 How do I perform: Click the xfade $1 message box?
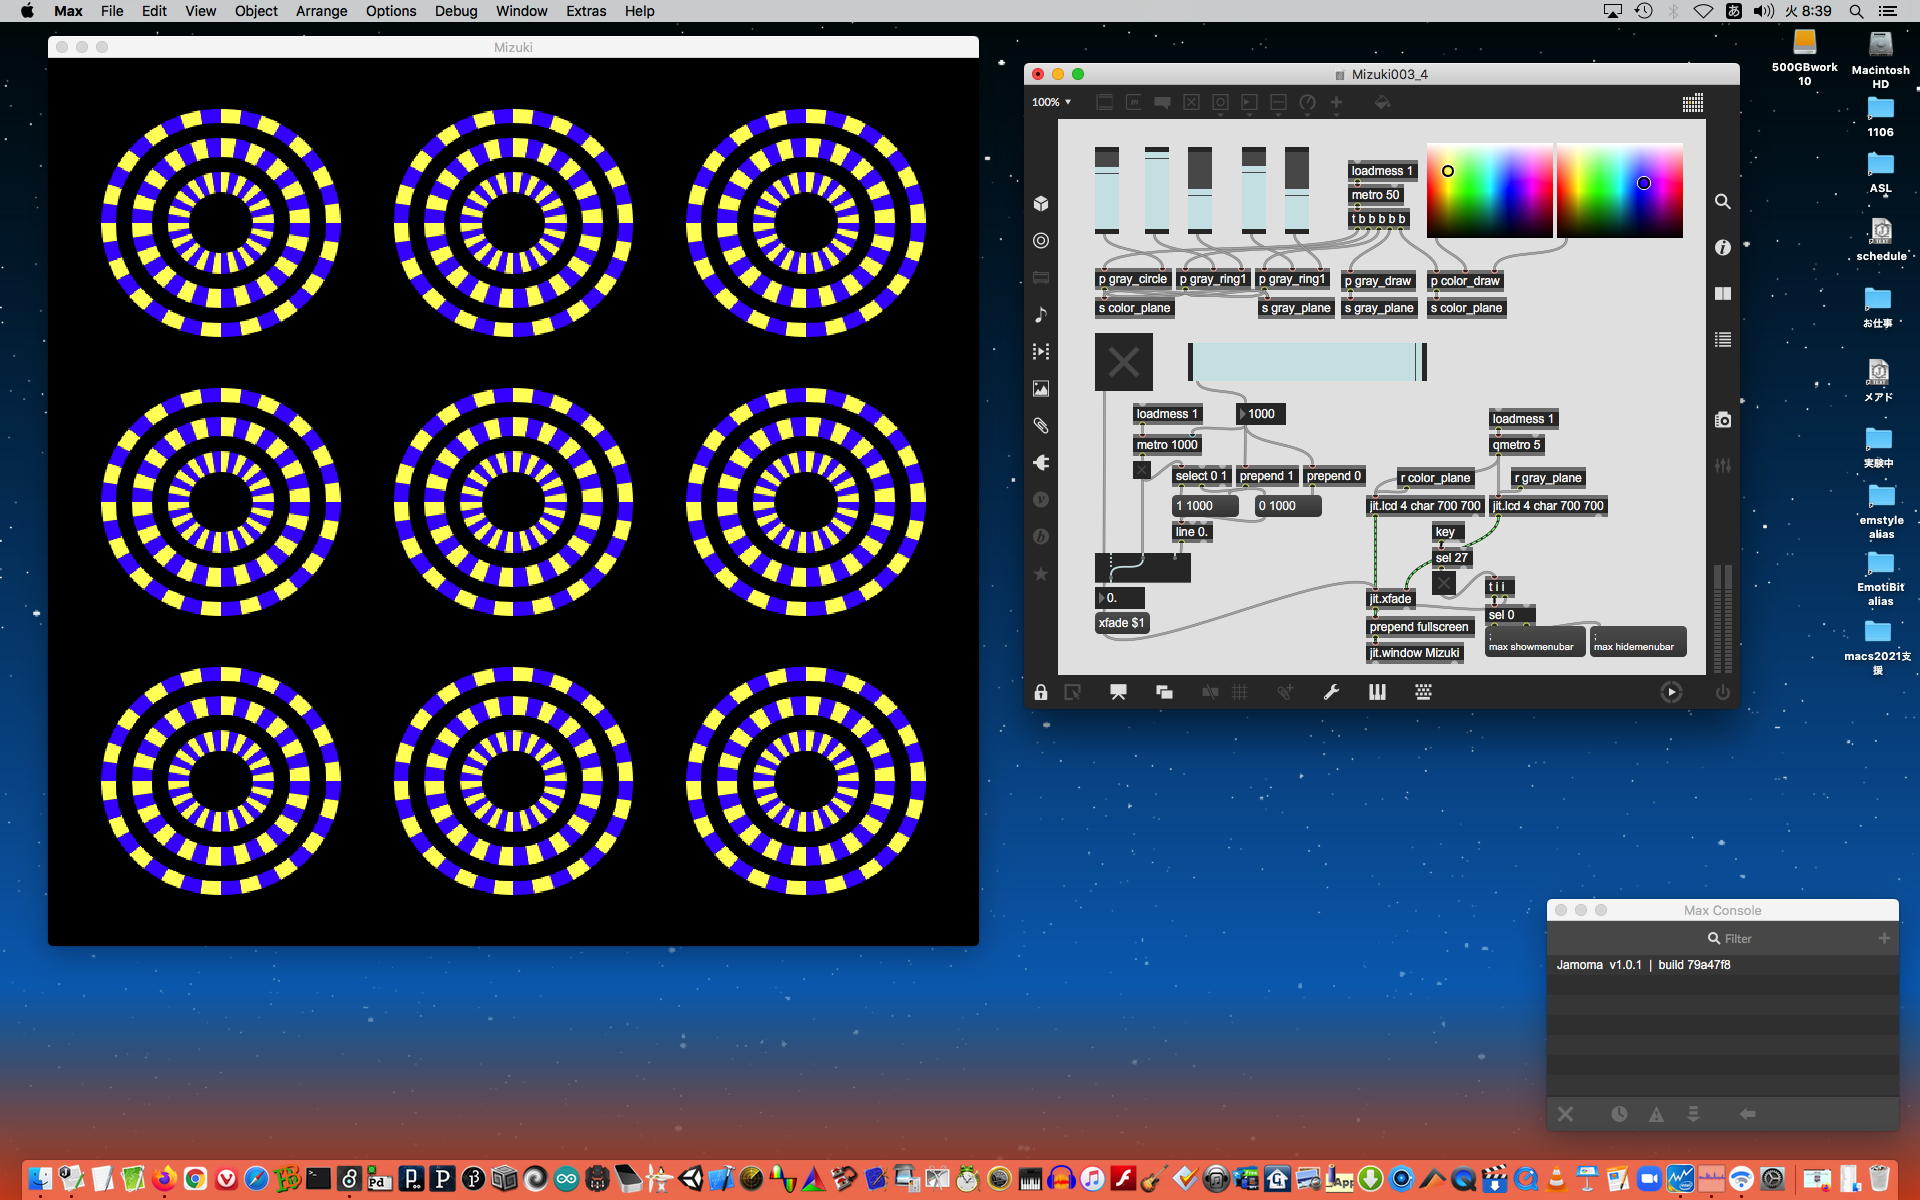tap(1121, 623)
